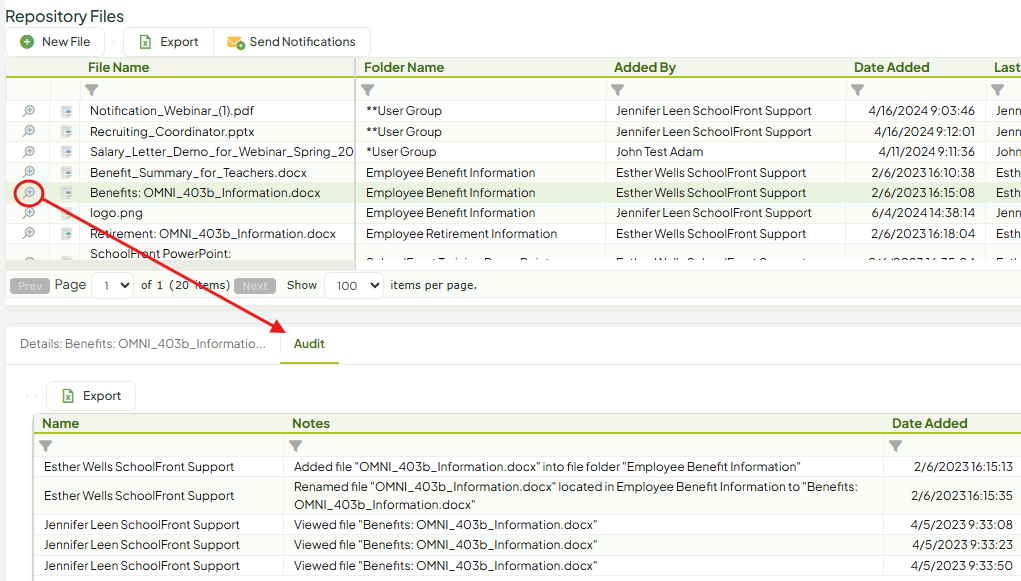Click document icon next to logo.png

[x=66, y=213]
